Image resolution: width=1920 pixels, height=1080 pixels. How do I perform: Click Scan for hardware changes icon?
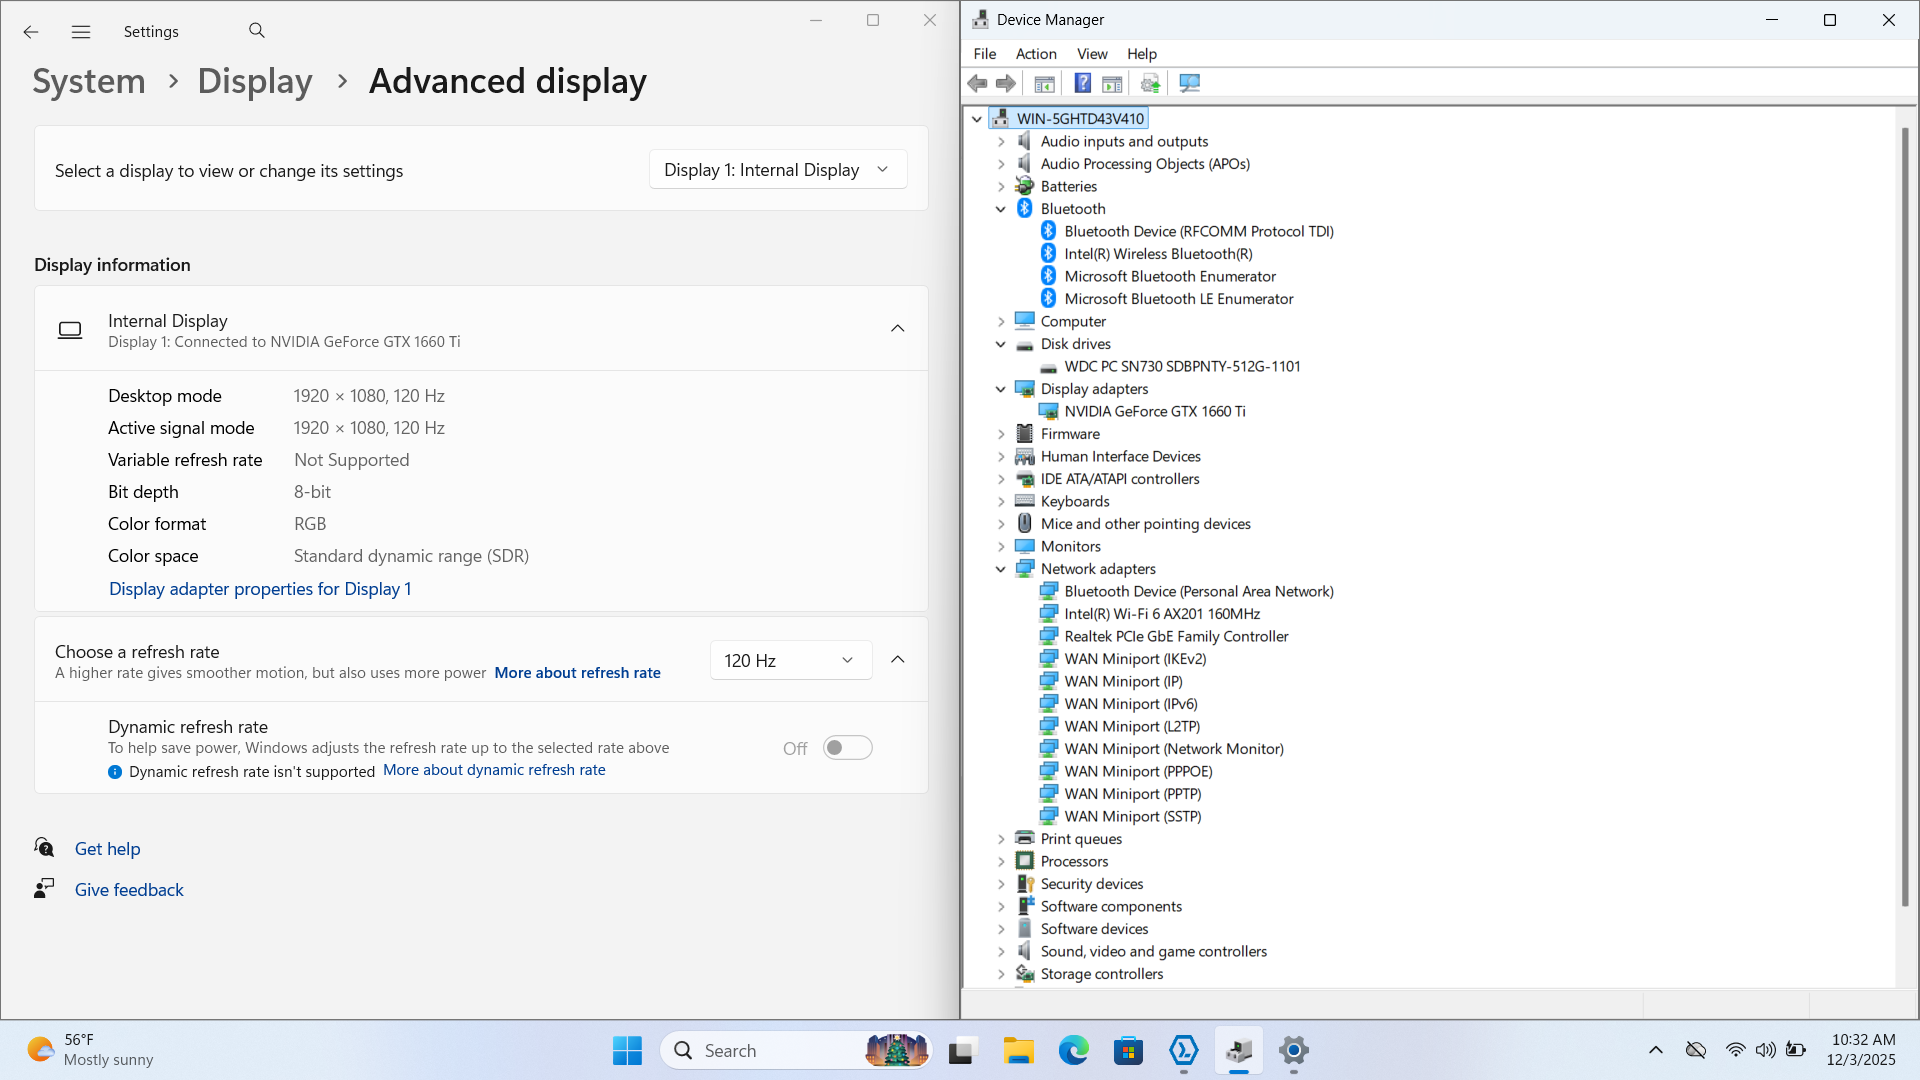tap(1189, 83)
